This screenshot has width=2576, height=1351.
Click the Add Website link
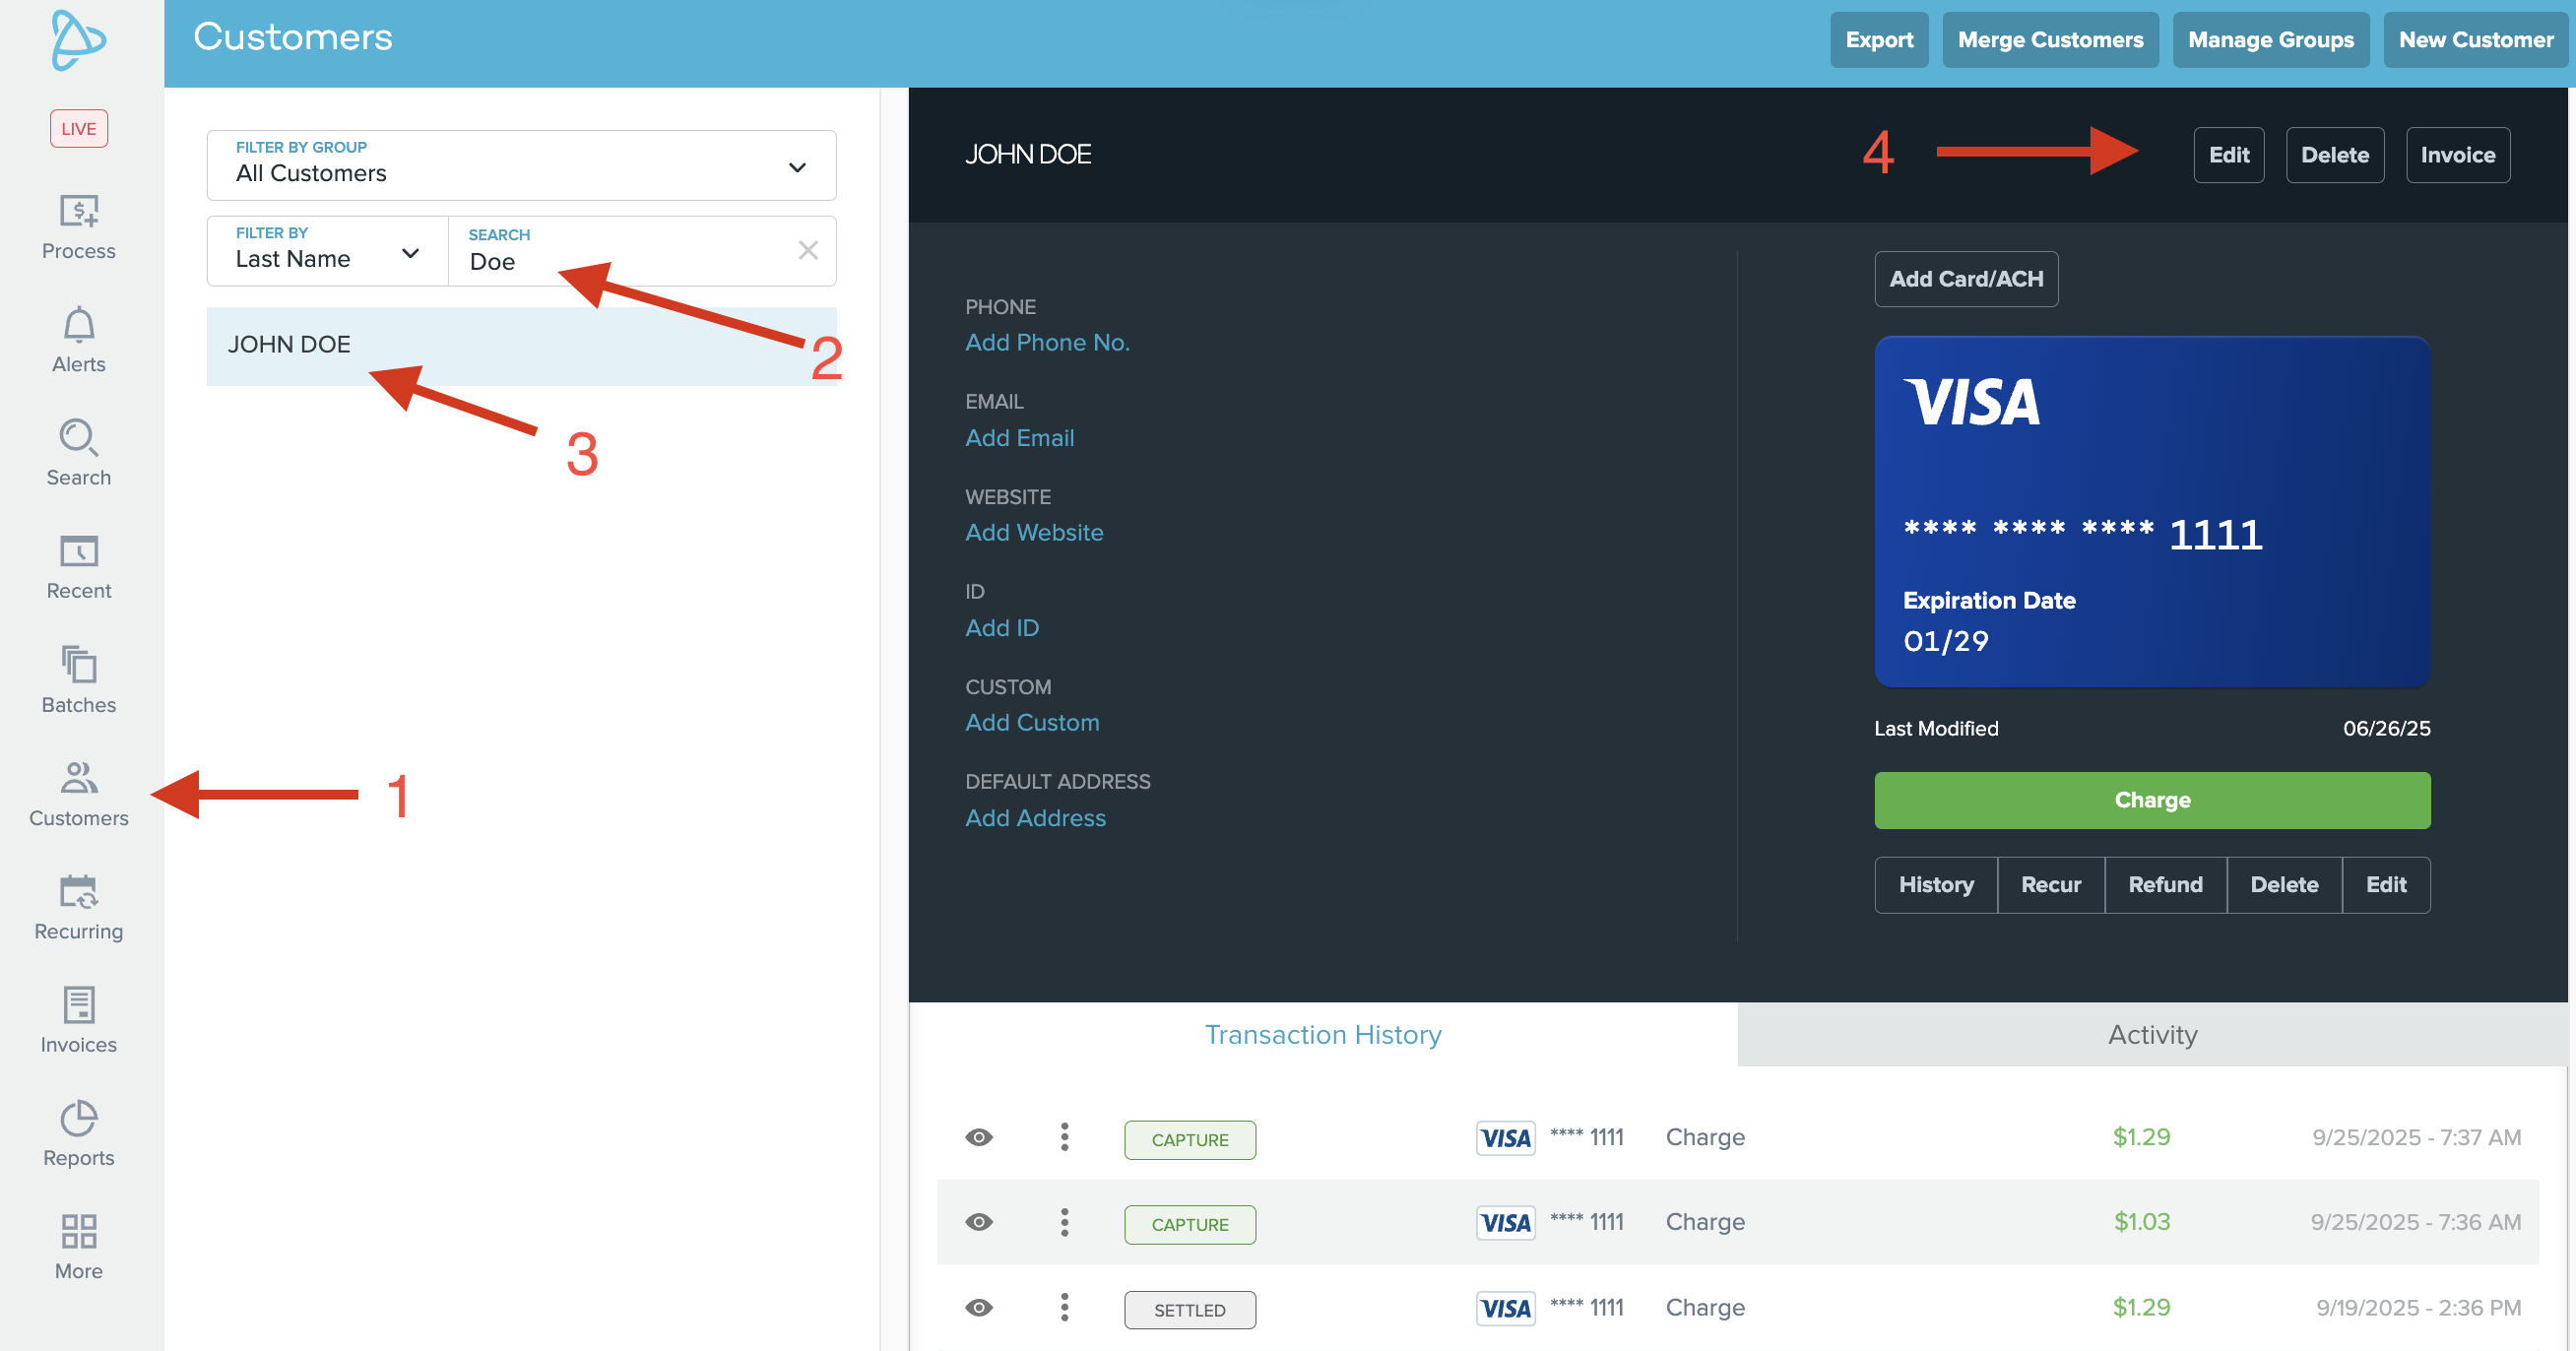tap(1034, 532)
